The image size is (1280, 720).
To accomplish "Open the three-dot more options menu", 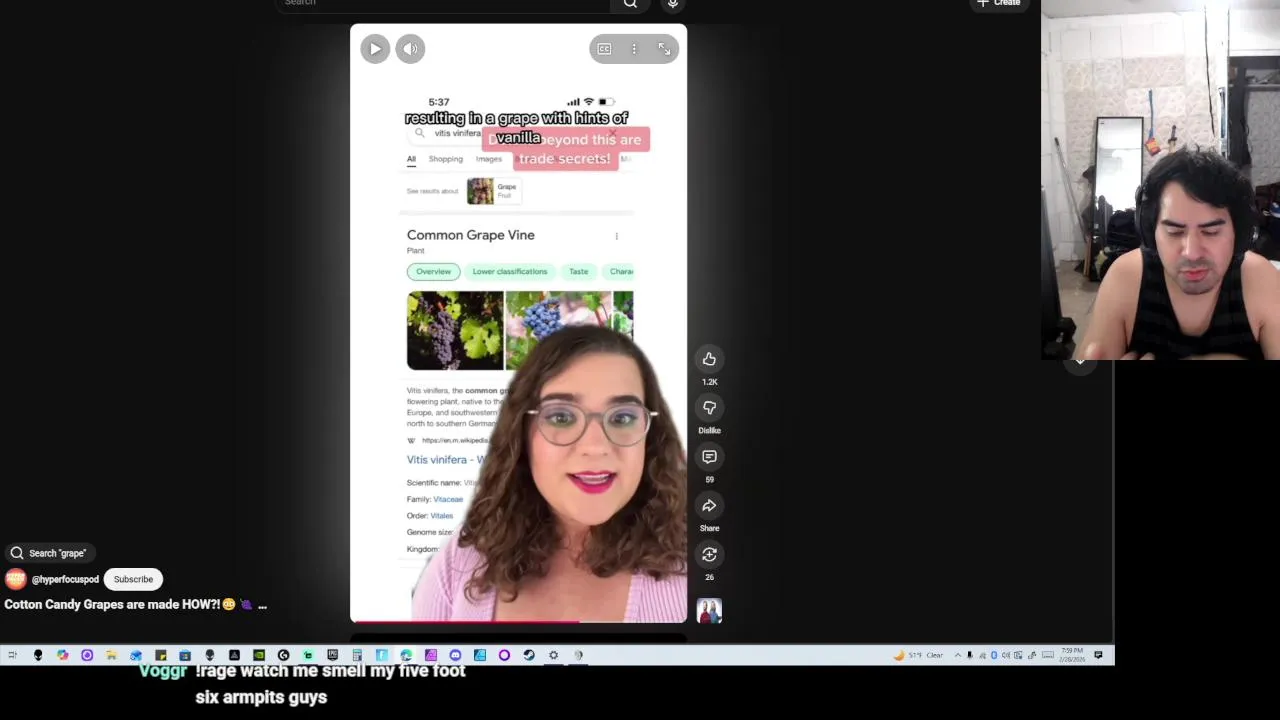I will tap(634, 49).
